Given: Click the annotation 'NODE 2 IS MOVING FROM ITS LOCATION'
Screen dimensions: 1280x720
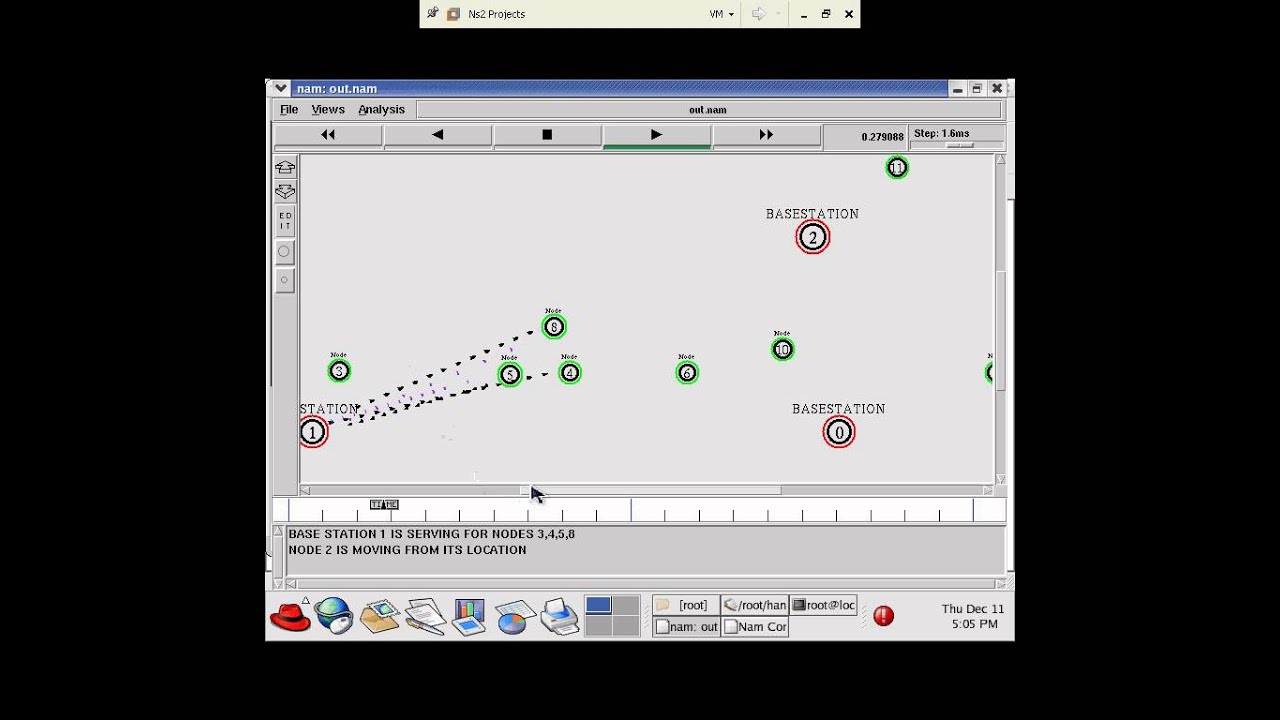Looking at the screenshot, I should tap(407, 550).
